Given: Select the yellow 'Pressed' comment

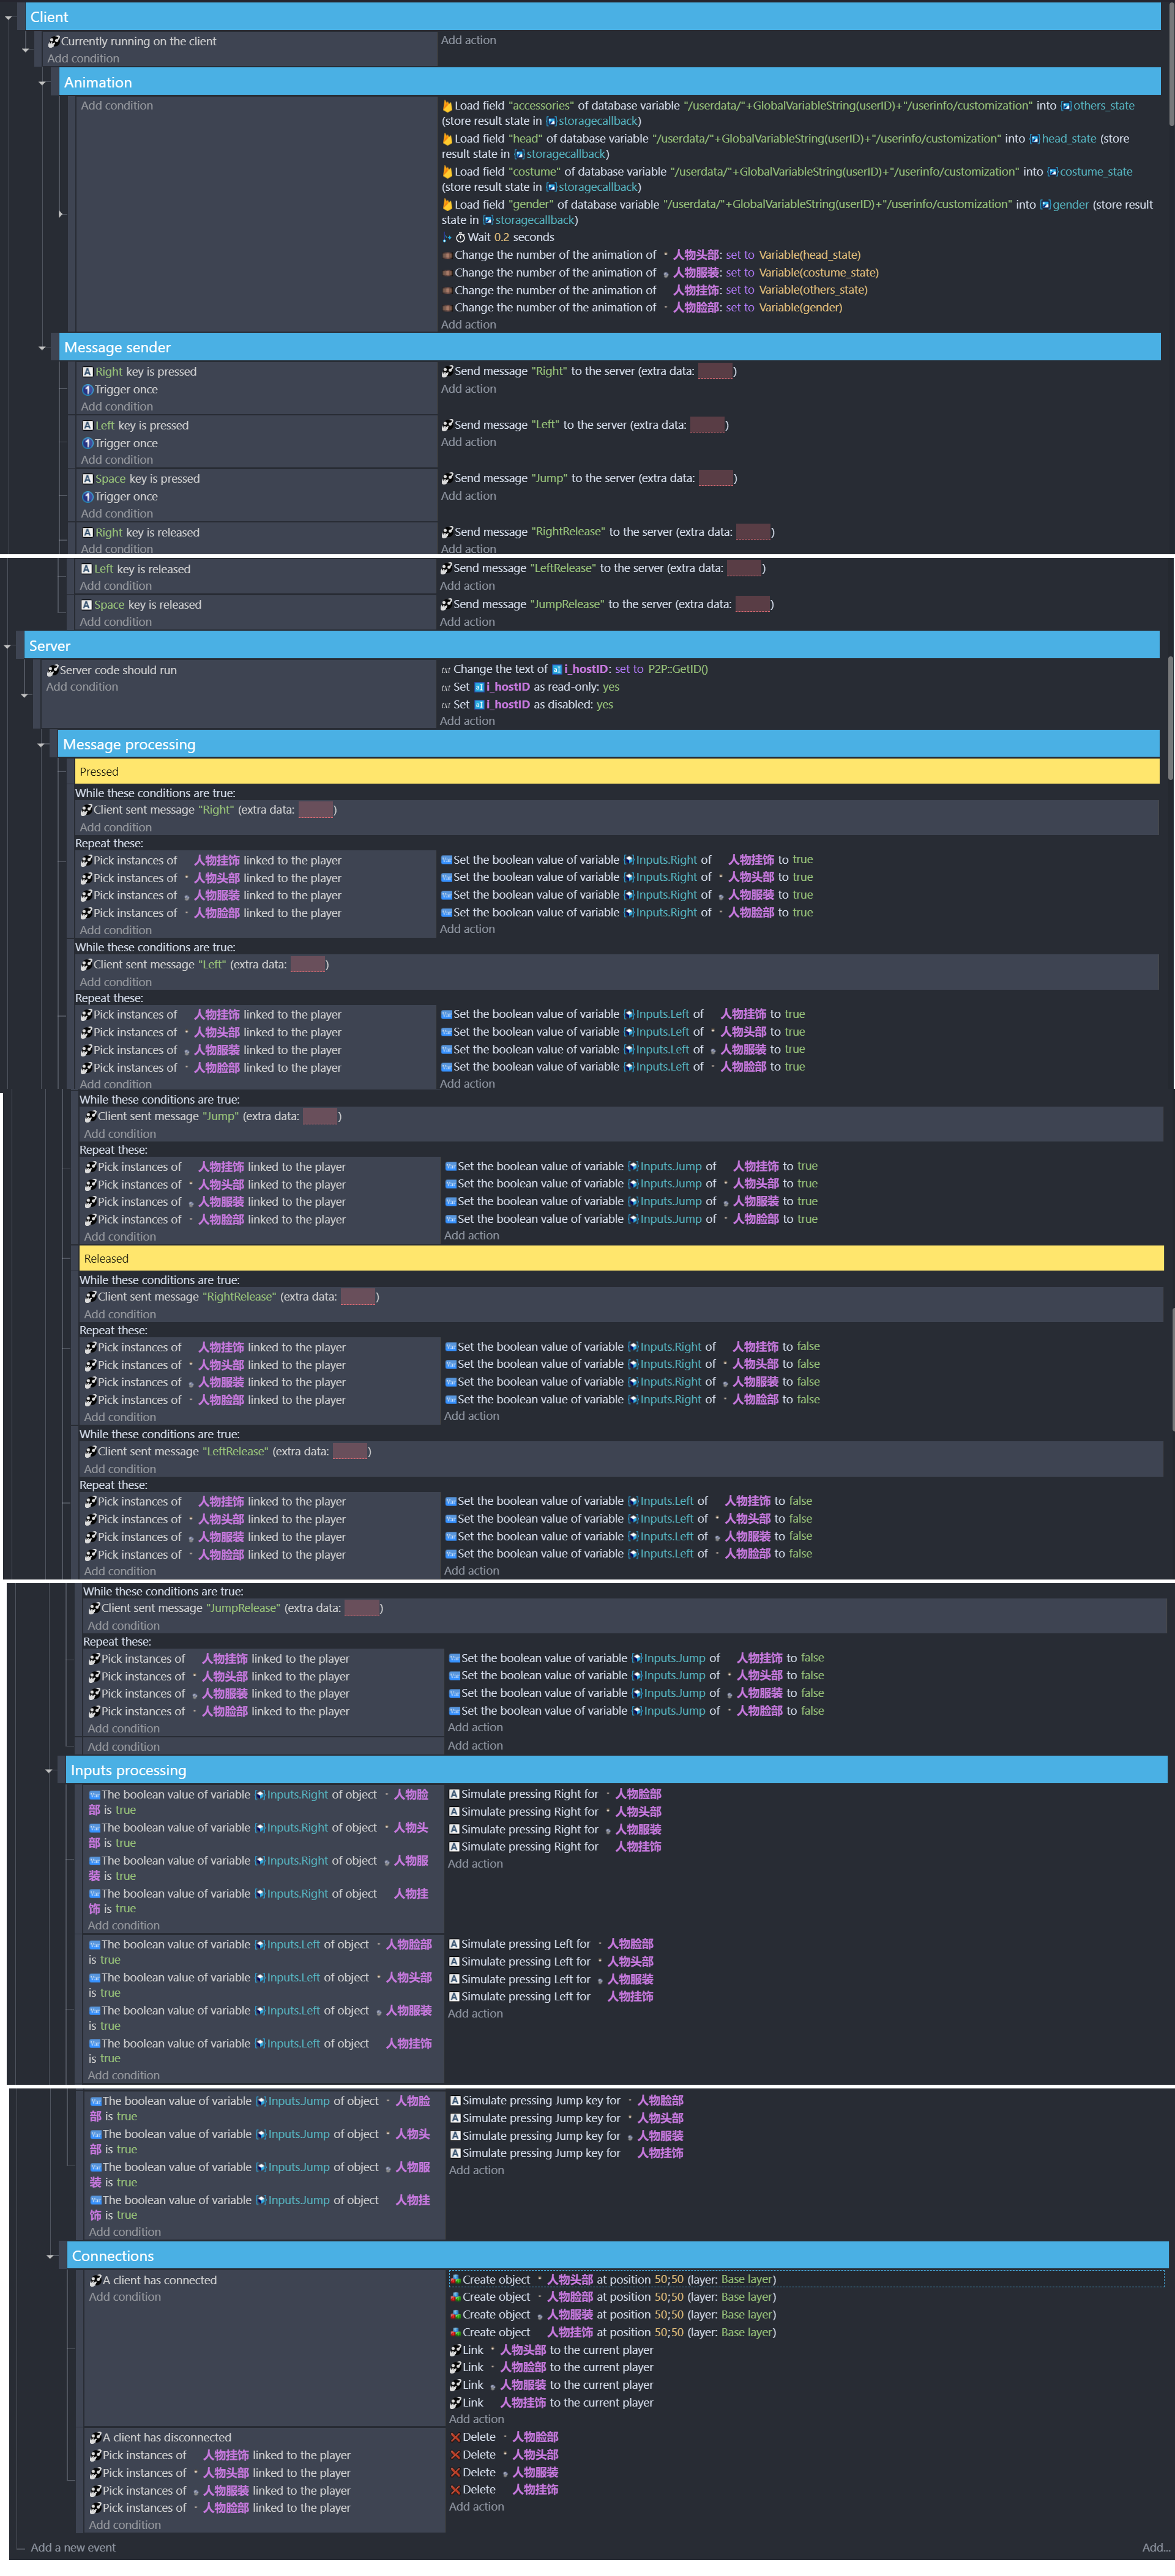Looking at the screenshot, I should click(617, 772).
